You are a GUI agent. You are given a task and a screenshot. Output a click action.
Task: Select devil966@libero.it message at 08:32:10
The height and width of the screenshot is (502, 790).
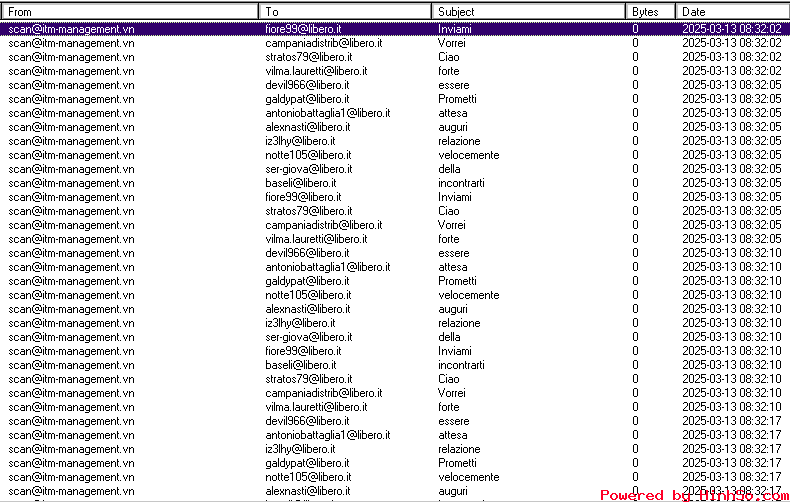(x=395, y=253)
